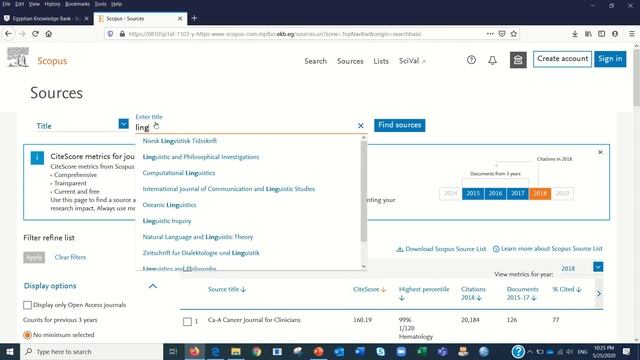The width and height of the screenshot is (640, 360).
Task: Select Linguistic Inquiry suggestion
Action: coord(167,221)
